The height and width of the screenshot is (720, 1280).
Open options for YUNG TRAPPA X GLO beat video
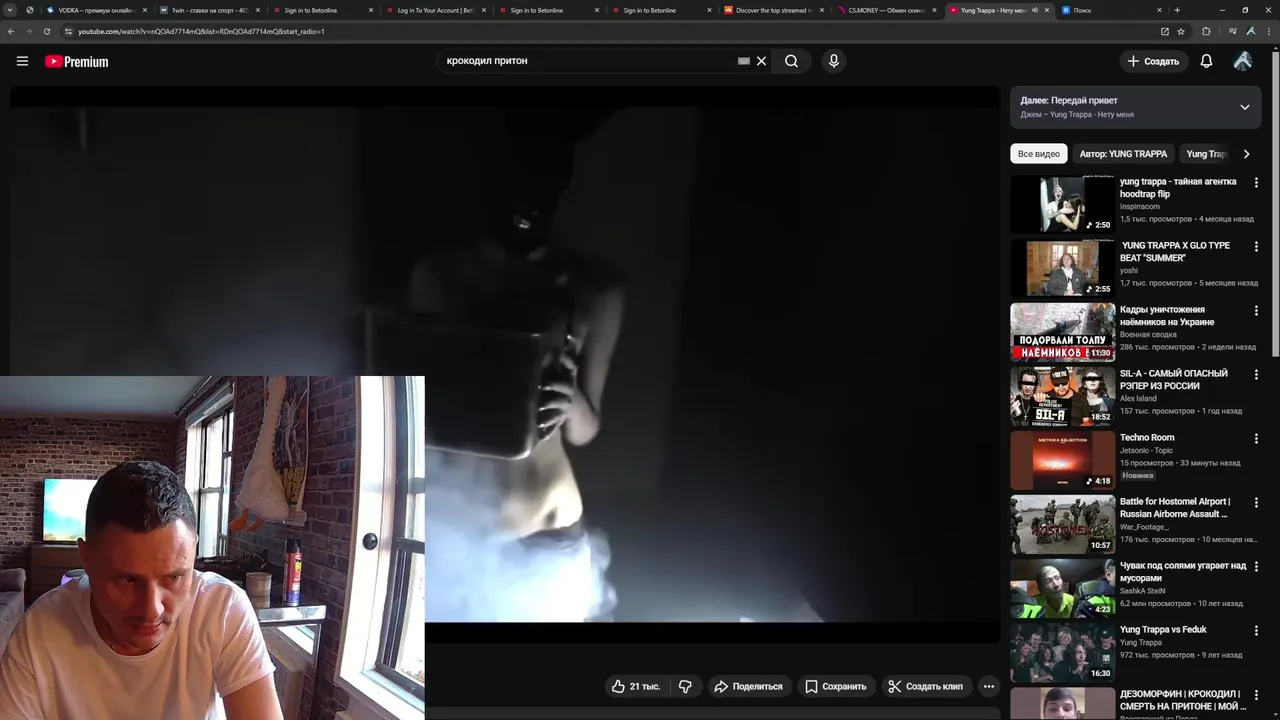(1256, 247)
